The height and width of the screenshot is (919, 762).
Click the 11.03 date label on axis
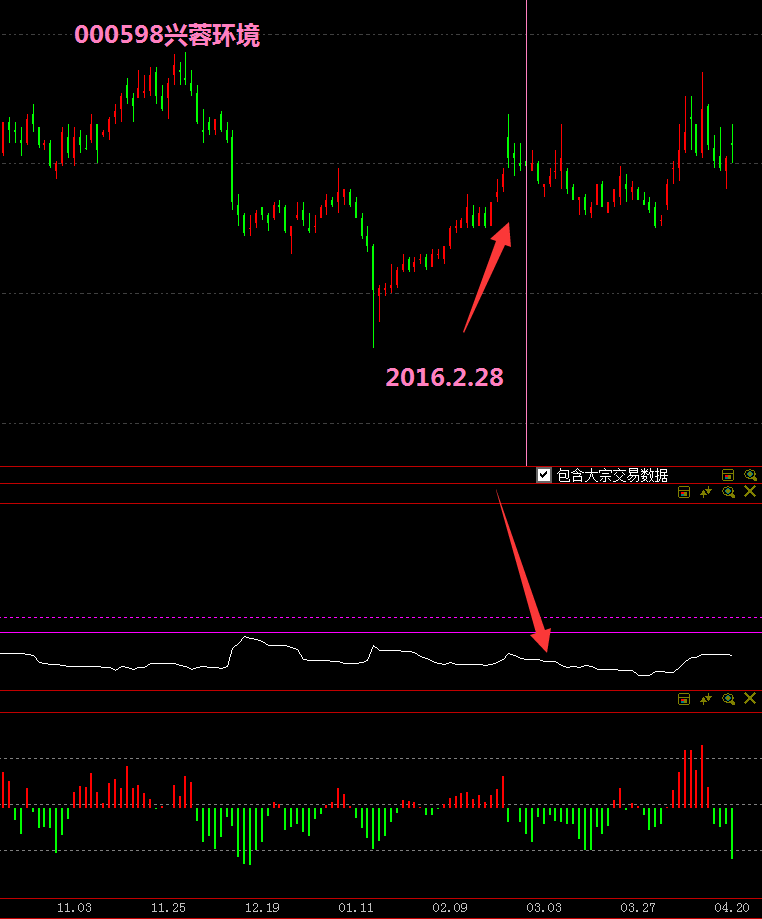[x=74, y=908]
